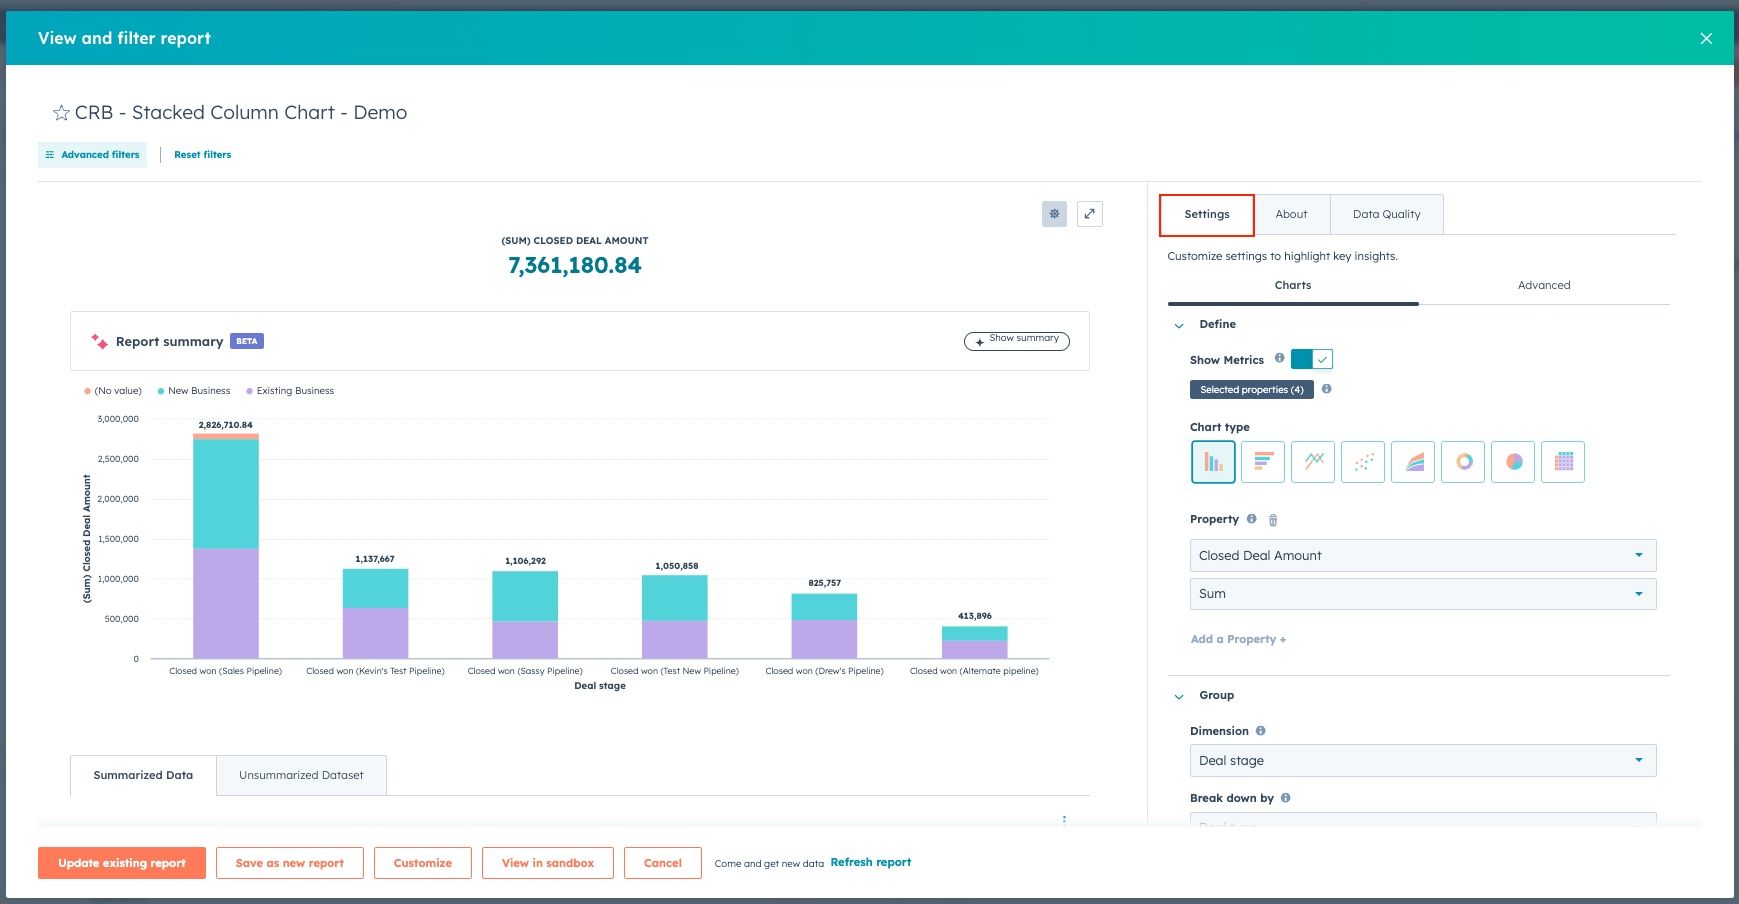
Task: Select the vertical bar chart type
Action: tap(1213, 462)
